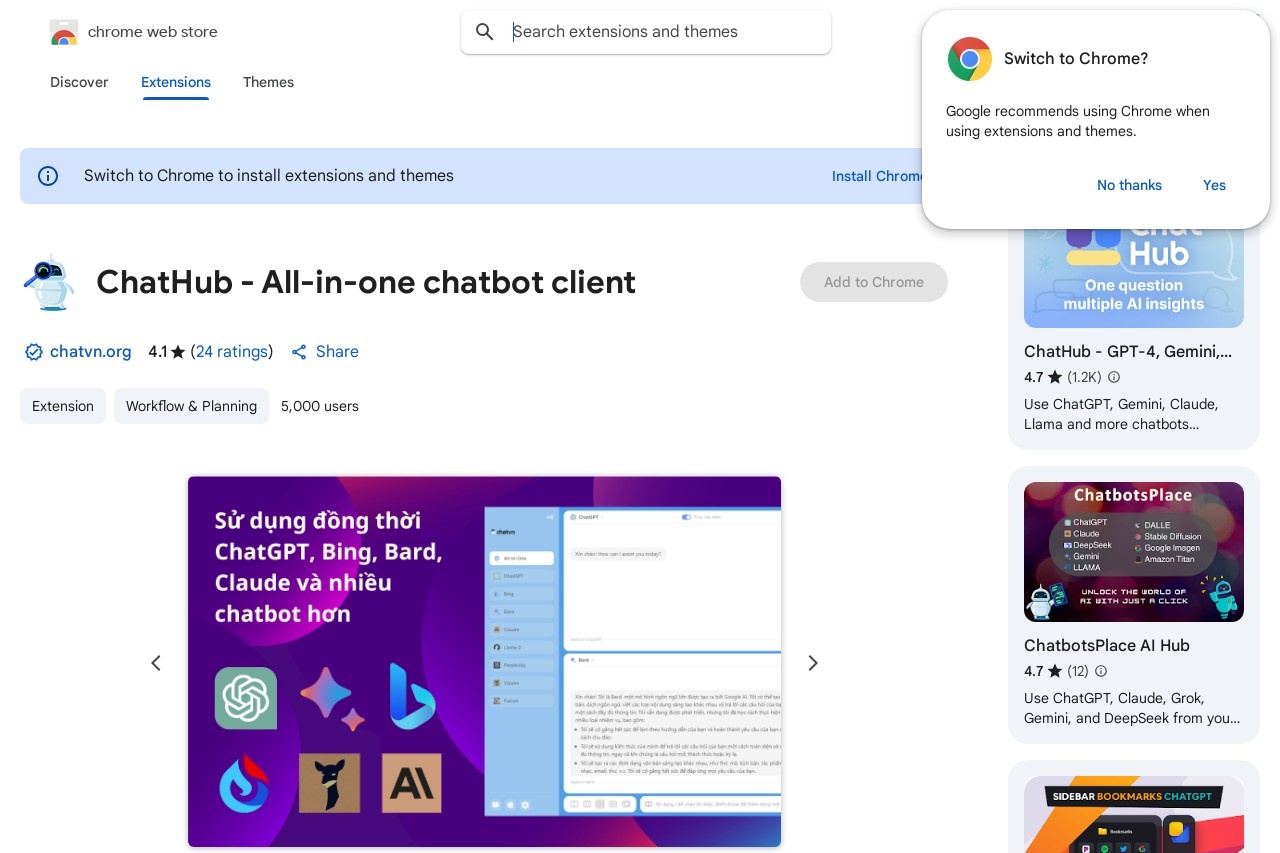Focus the Search extensions and themes field
This screenshot has height=853, width=1280.
[645, 32]
